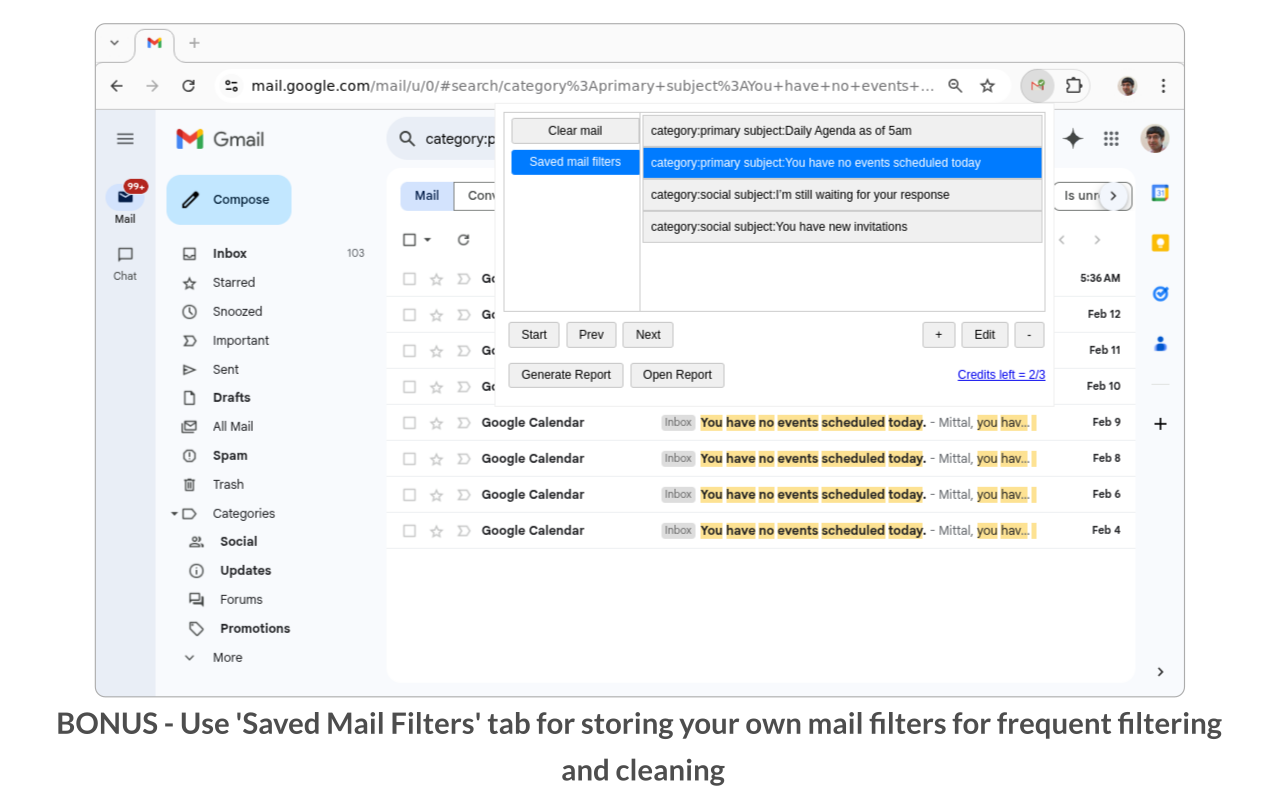Show more filter chips with right chevron
The width and height of the screenshot is (1280, 800).
tap(1113, 196)
